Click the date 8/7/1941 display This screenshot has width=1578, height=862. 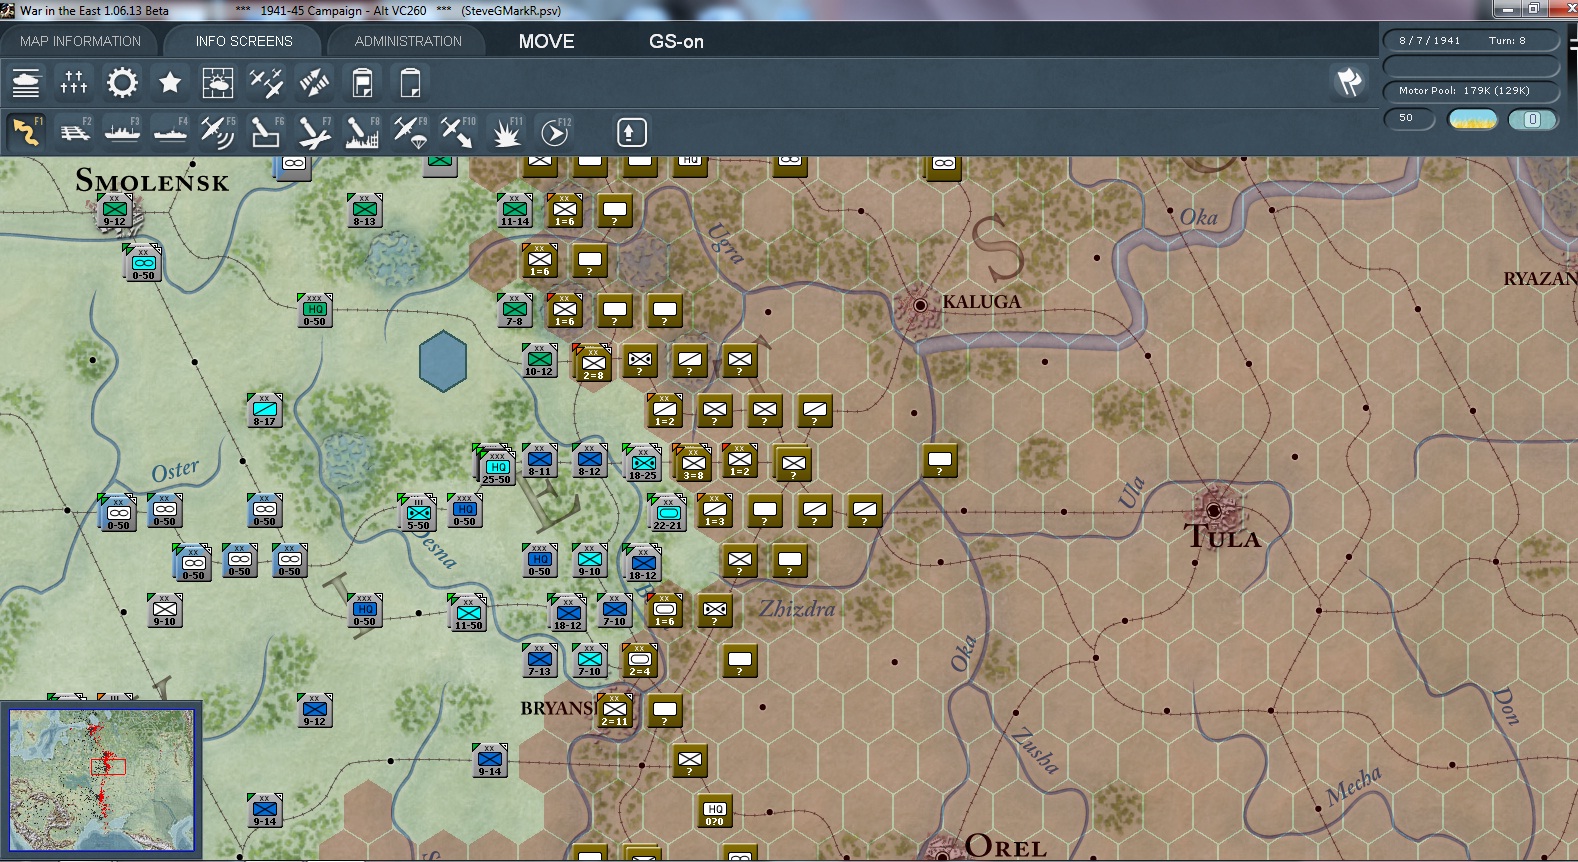coord(1429,41)
